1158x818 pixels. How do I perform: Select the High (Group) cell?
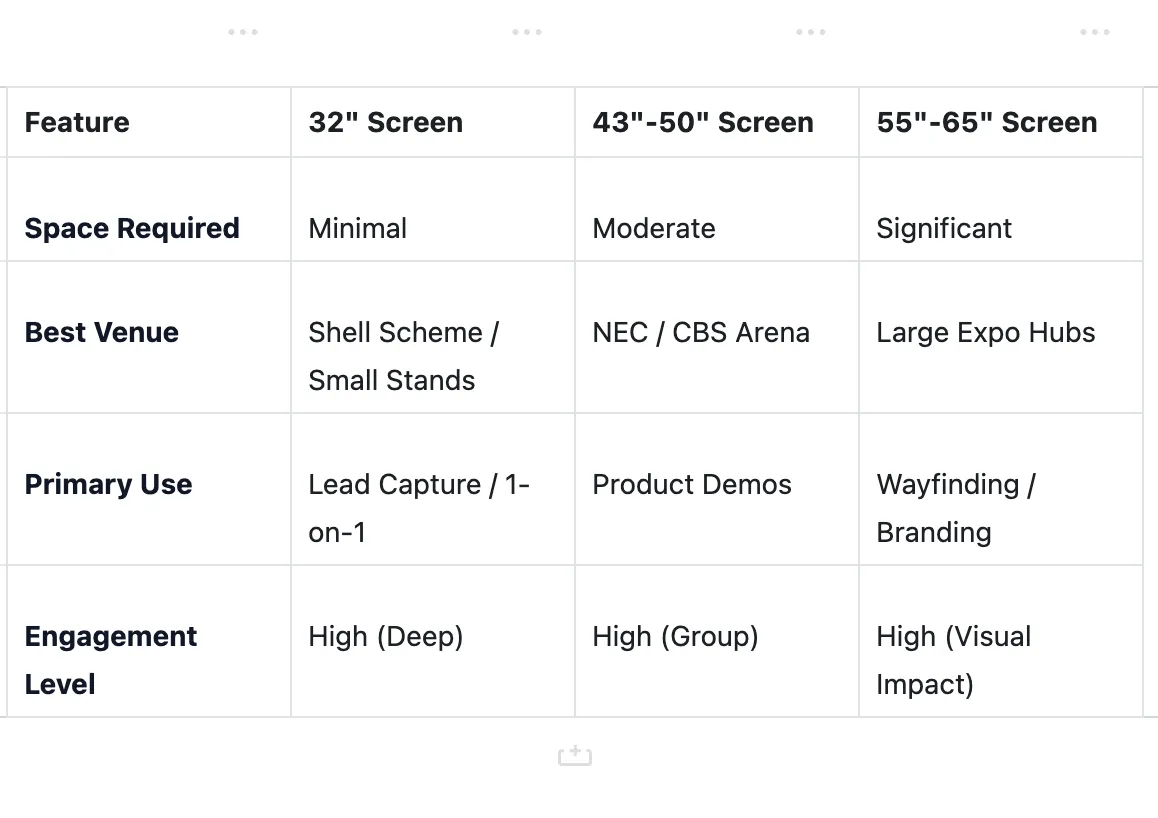(675, 636)
